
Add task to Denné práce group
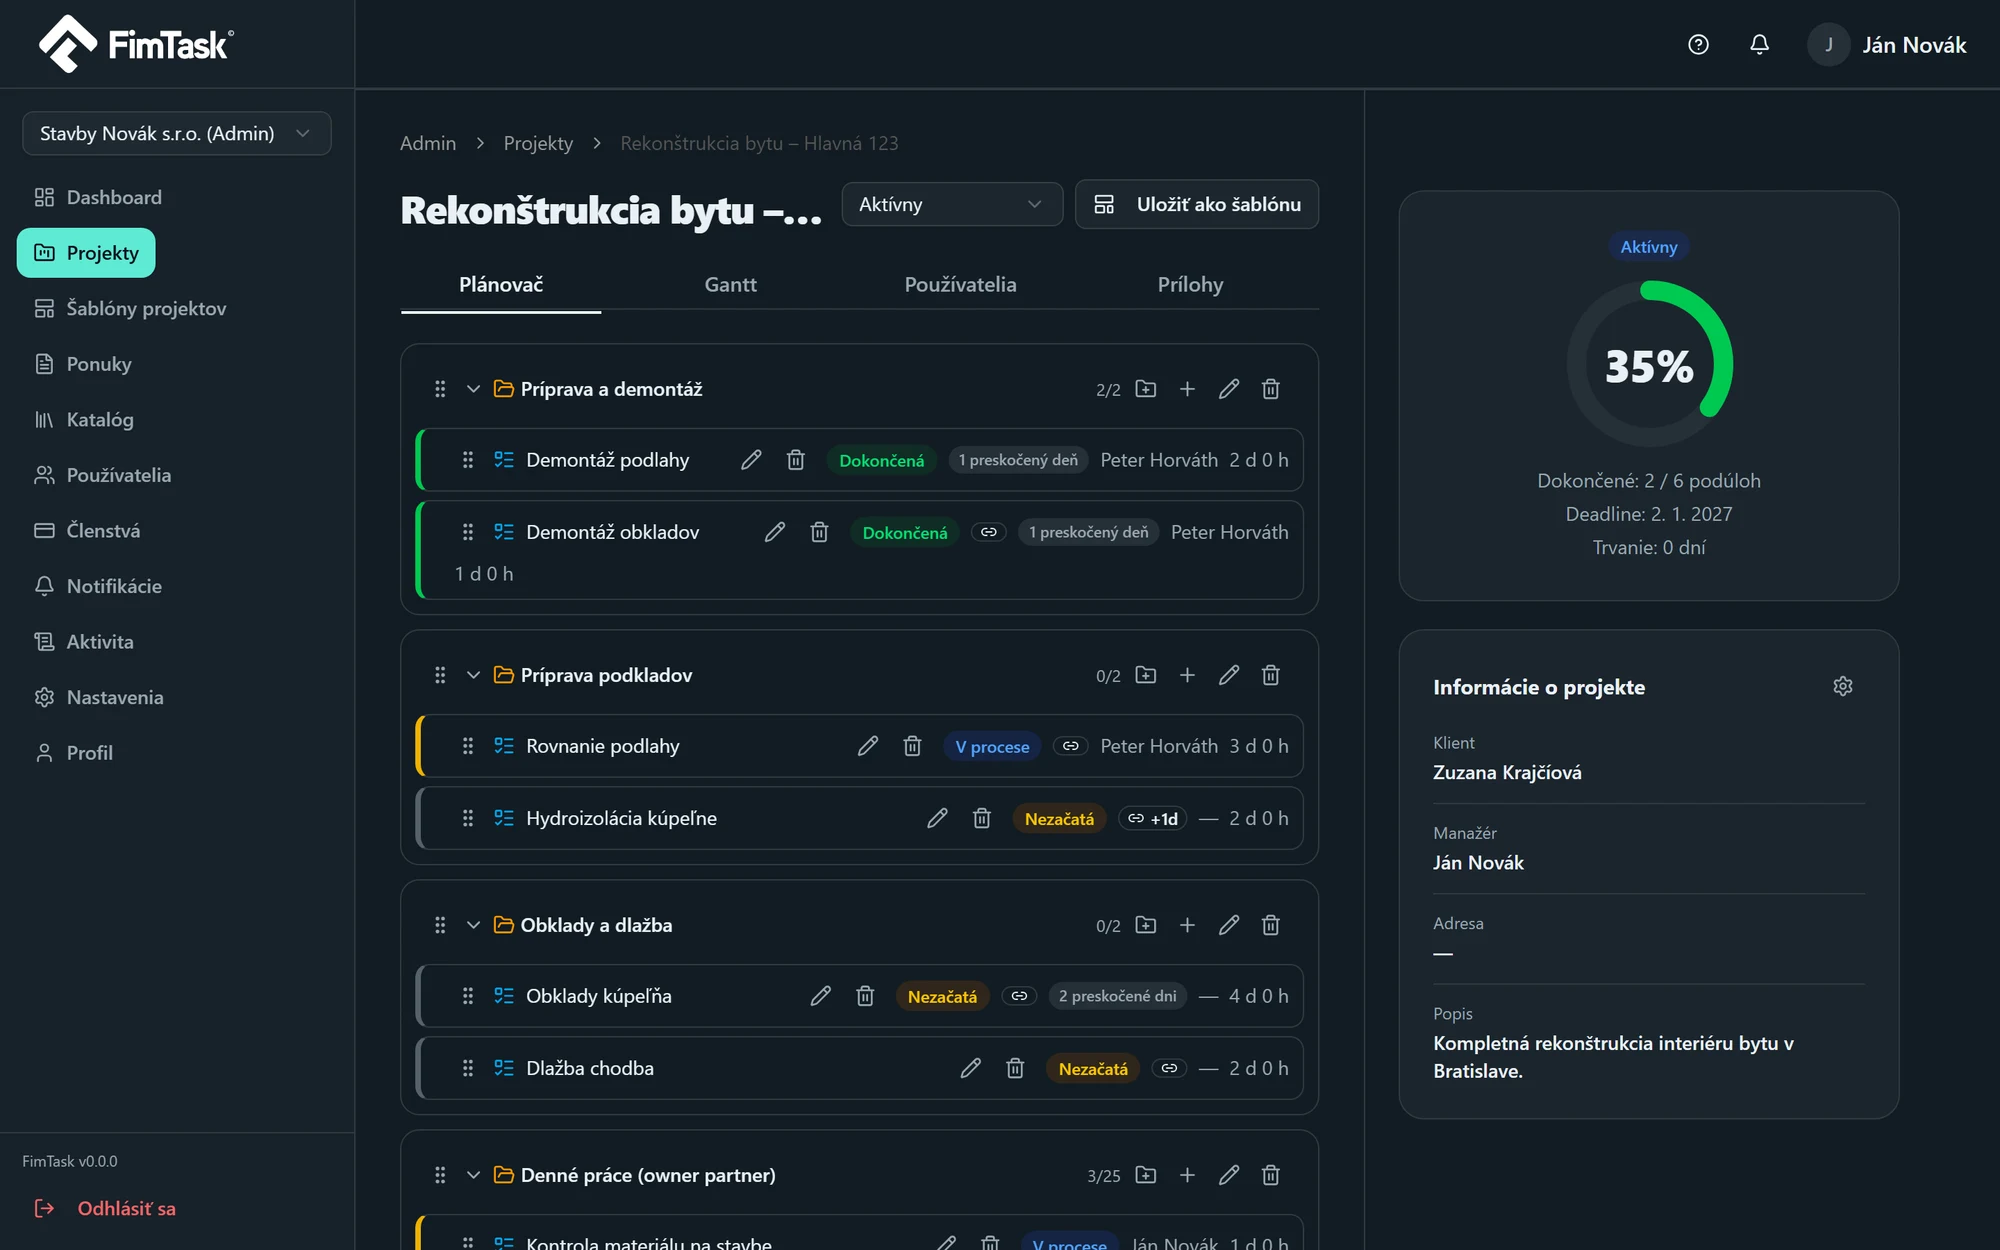click(x=1187, y=1175)
